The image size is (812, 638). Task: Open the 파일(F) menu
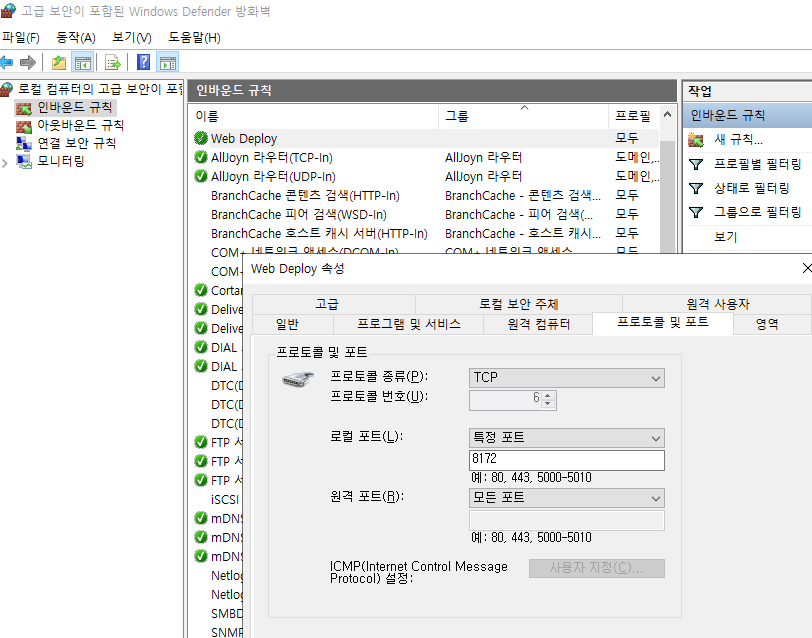point(21,38)
